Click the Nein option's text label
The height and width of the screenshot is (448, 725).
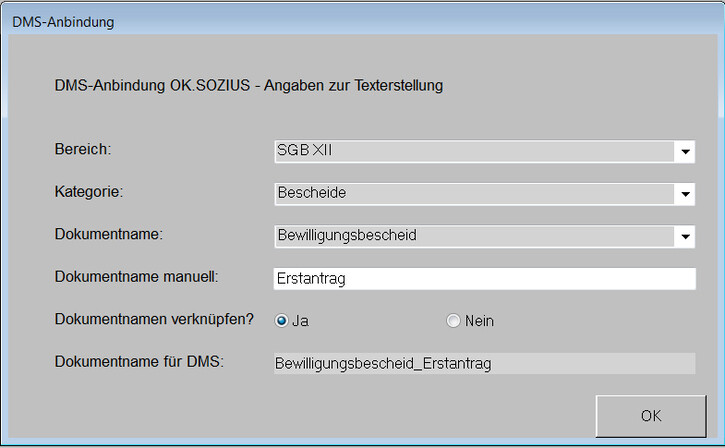pos(479,321)
